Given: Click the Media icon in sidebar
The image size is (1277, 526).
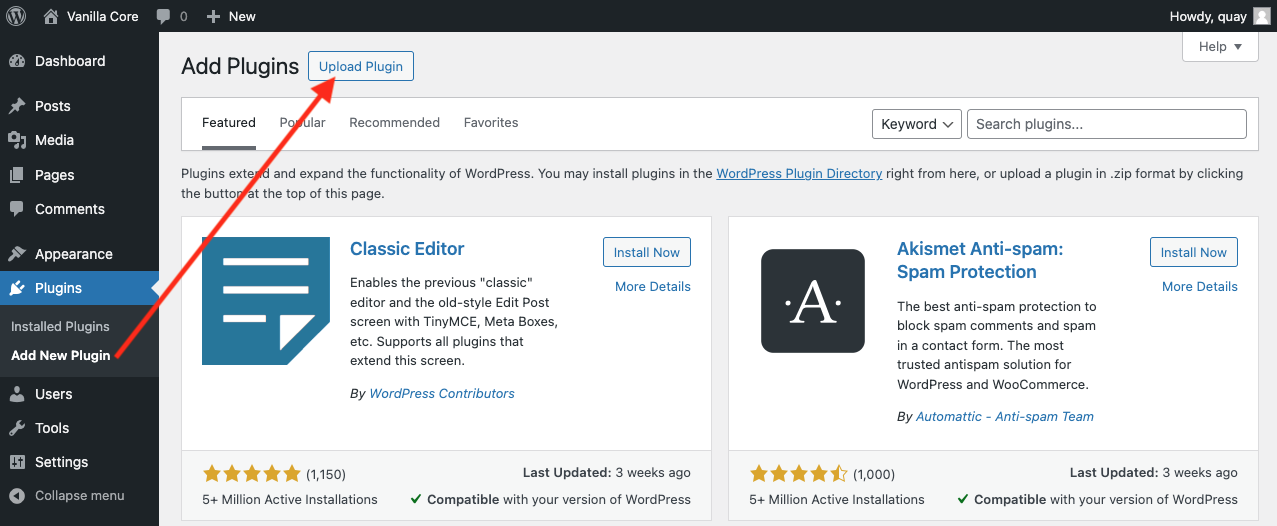Looking at the screenshot, I should [17, 140].
